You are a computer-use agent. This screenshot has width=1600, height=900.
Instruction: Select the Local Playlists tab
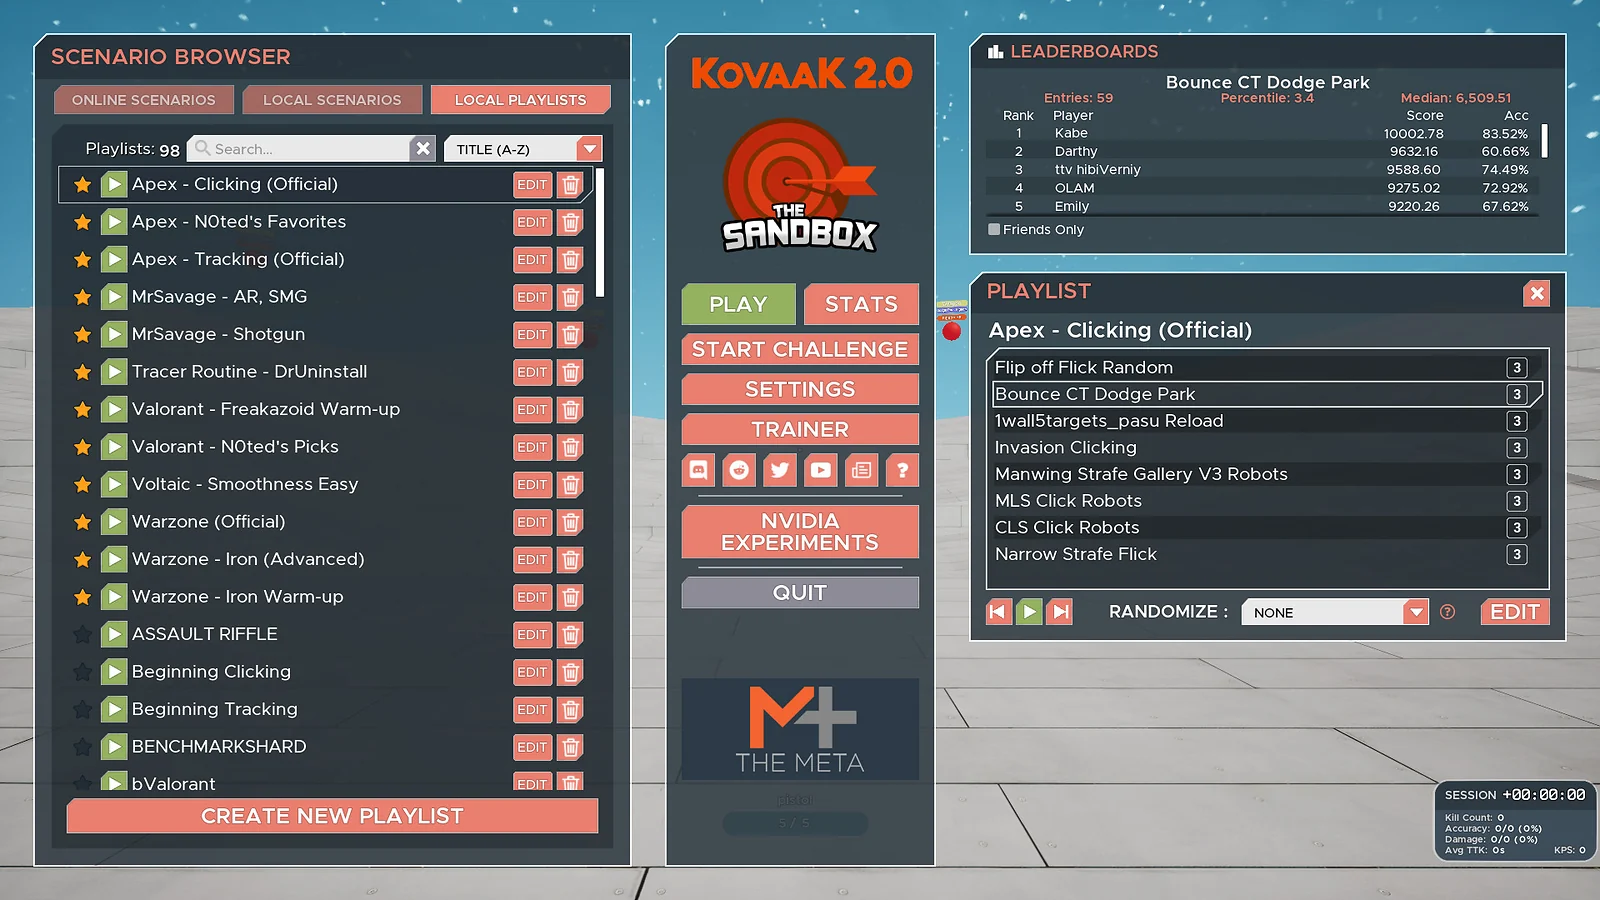tap(521, 100)
